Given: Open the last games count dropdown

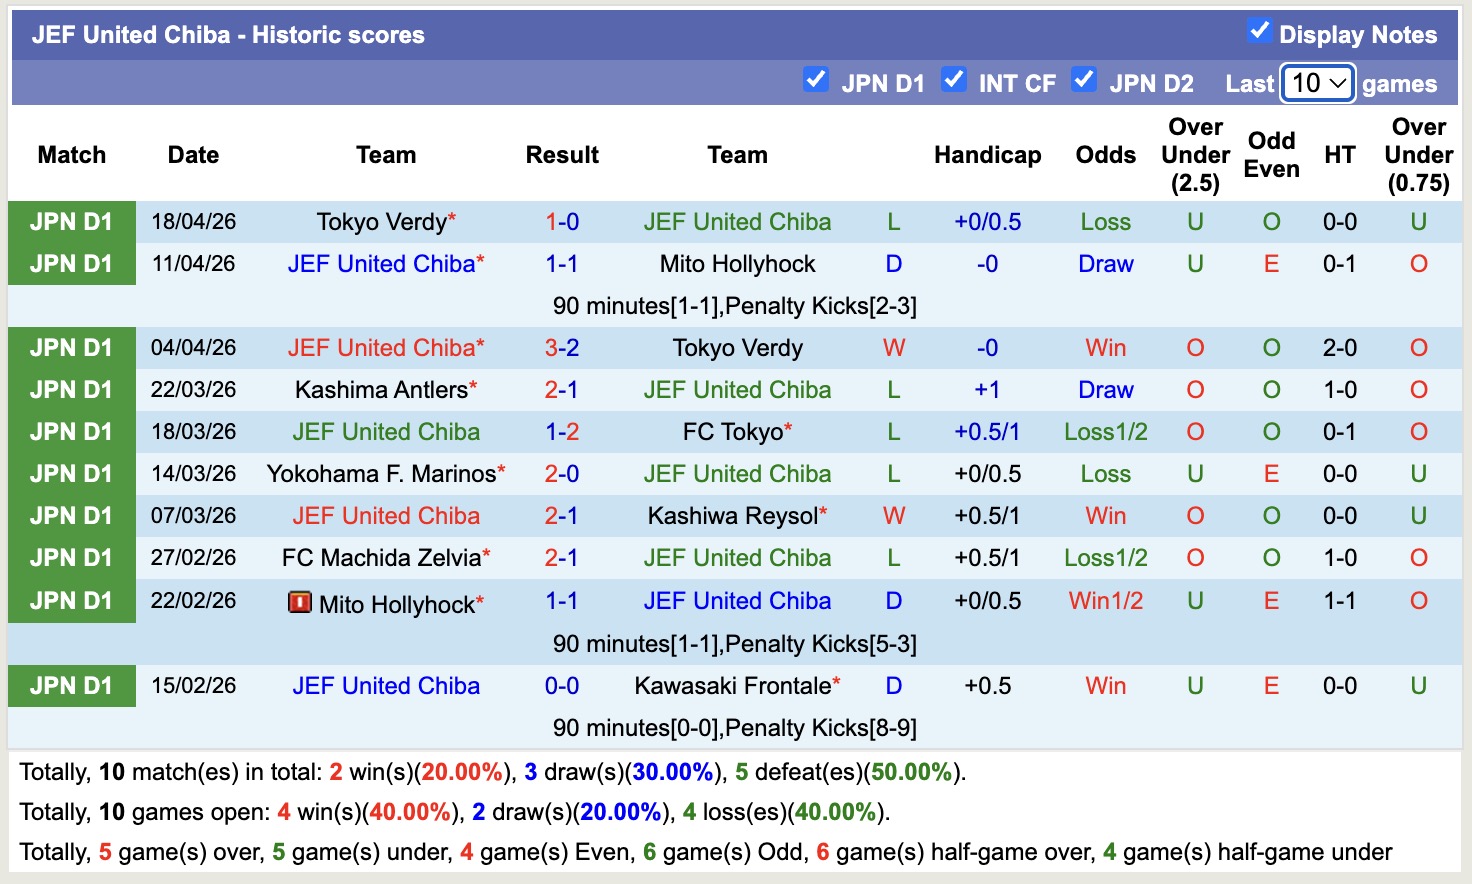Looking at the screenshot, I should 1317,84.
